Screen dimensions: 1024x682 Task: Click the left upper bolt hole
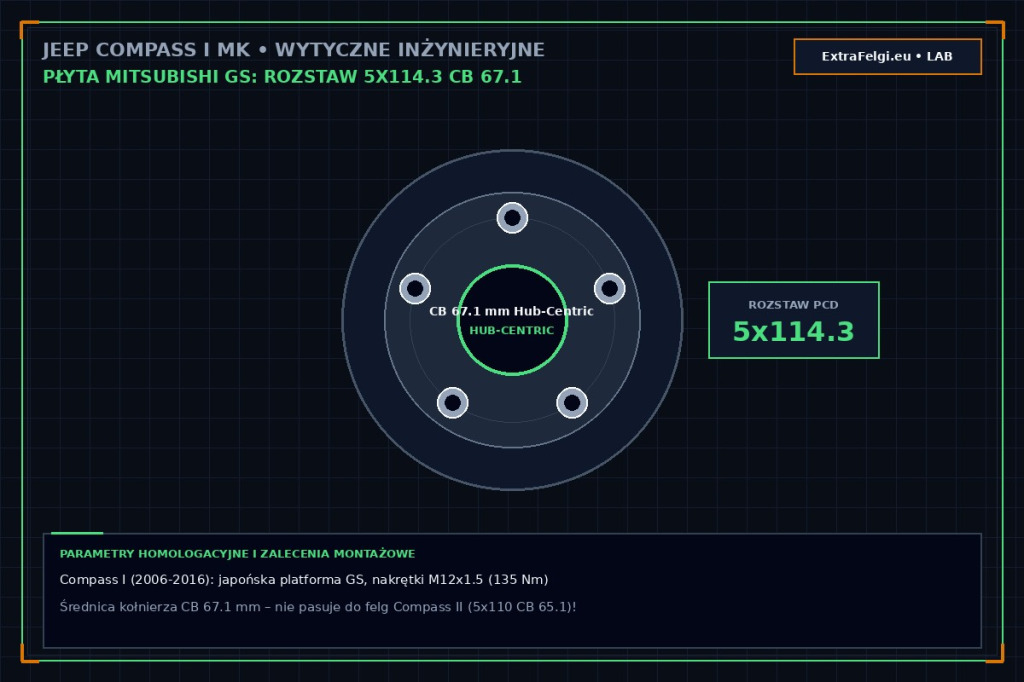415,288
